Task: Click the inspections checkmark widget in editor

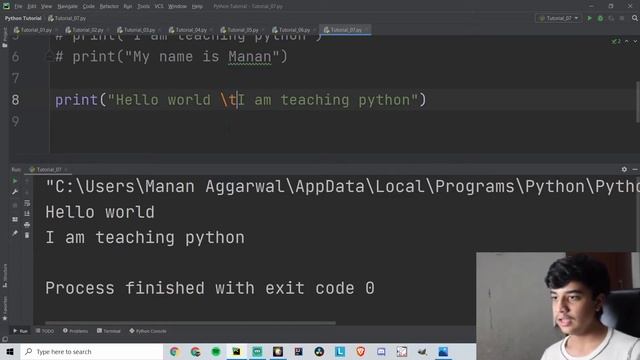Action: (x=616, y=41)
